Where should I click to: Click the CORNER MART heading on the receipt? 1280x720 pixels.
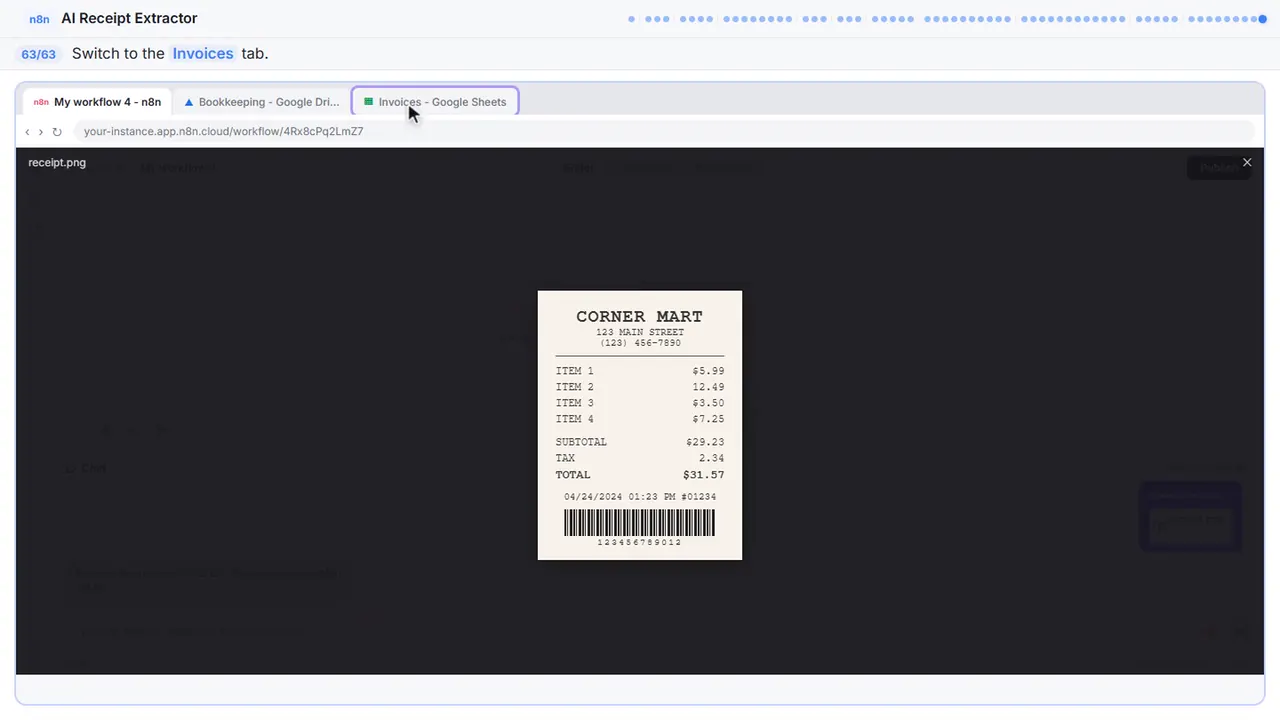(x=640, y=316)
